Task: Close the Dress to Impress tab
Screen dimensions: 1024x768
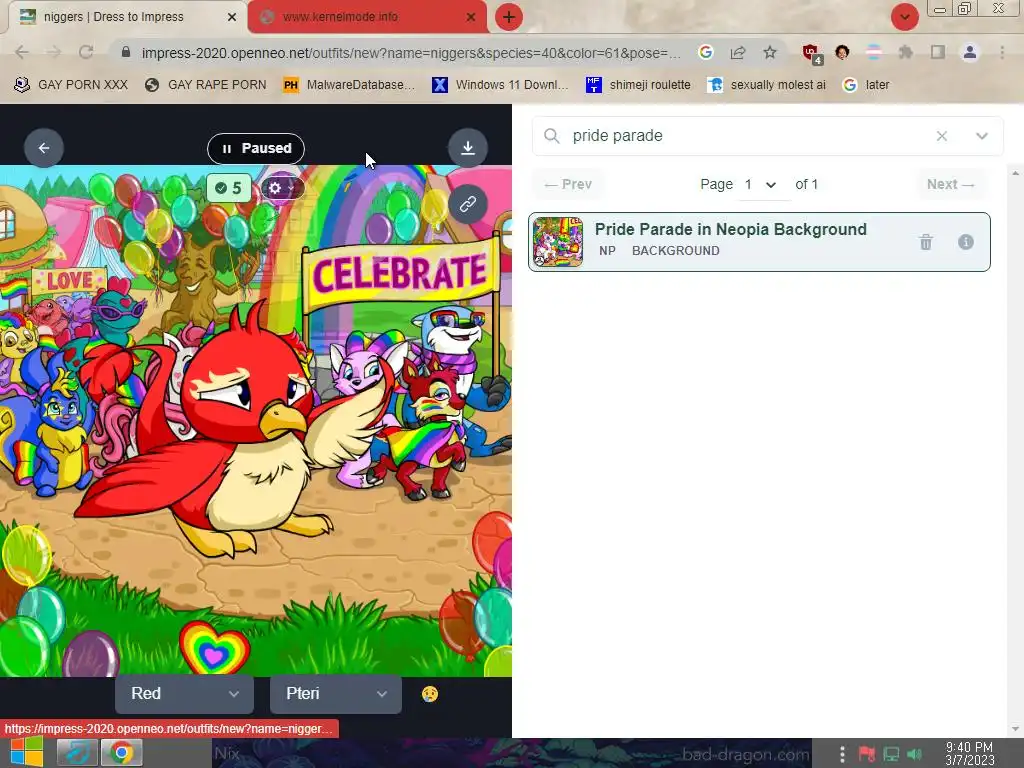Action: tap(232, 17)
